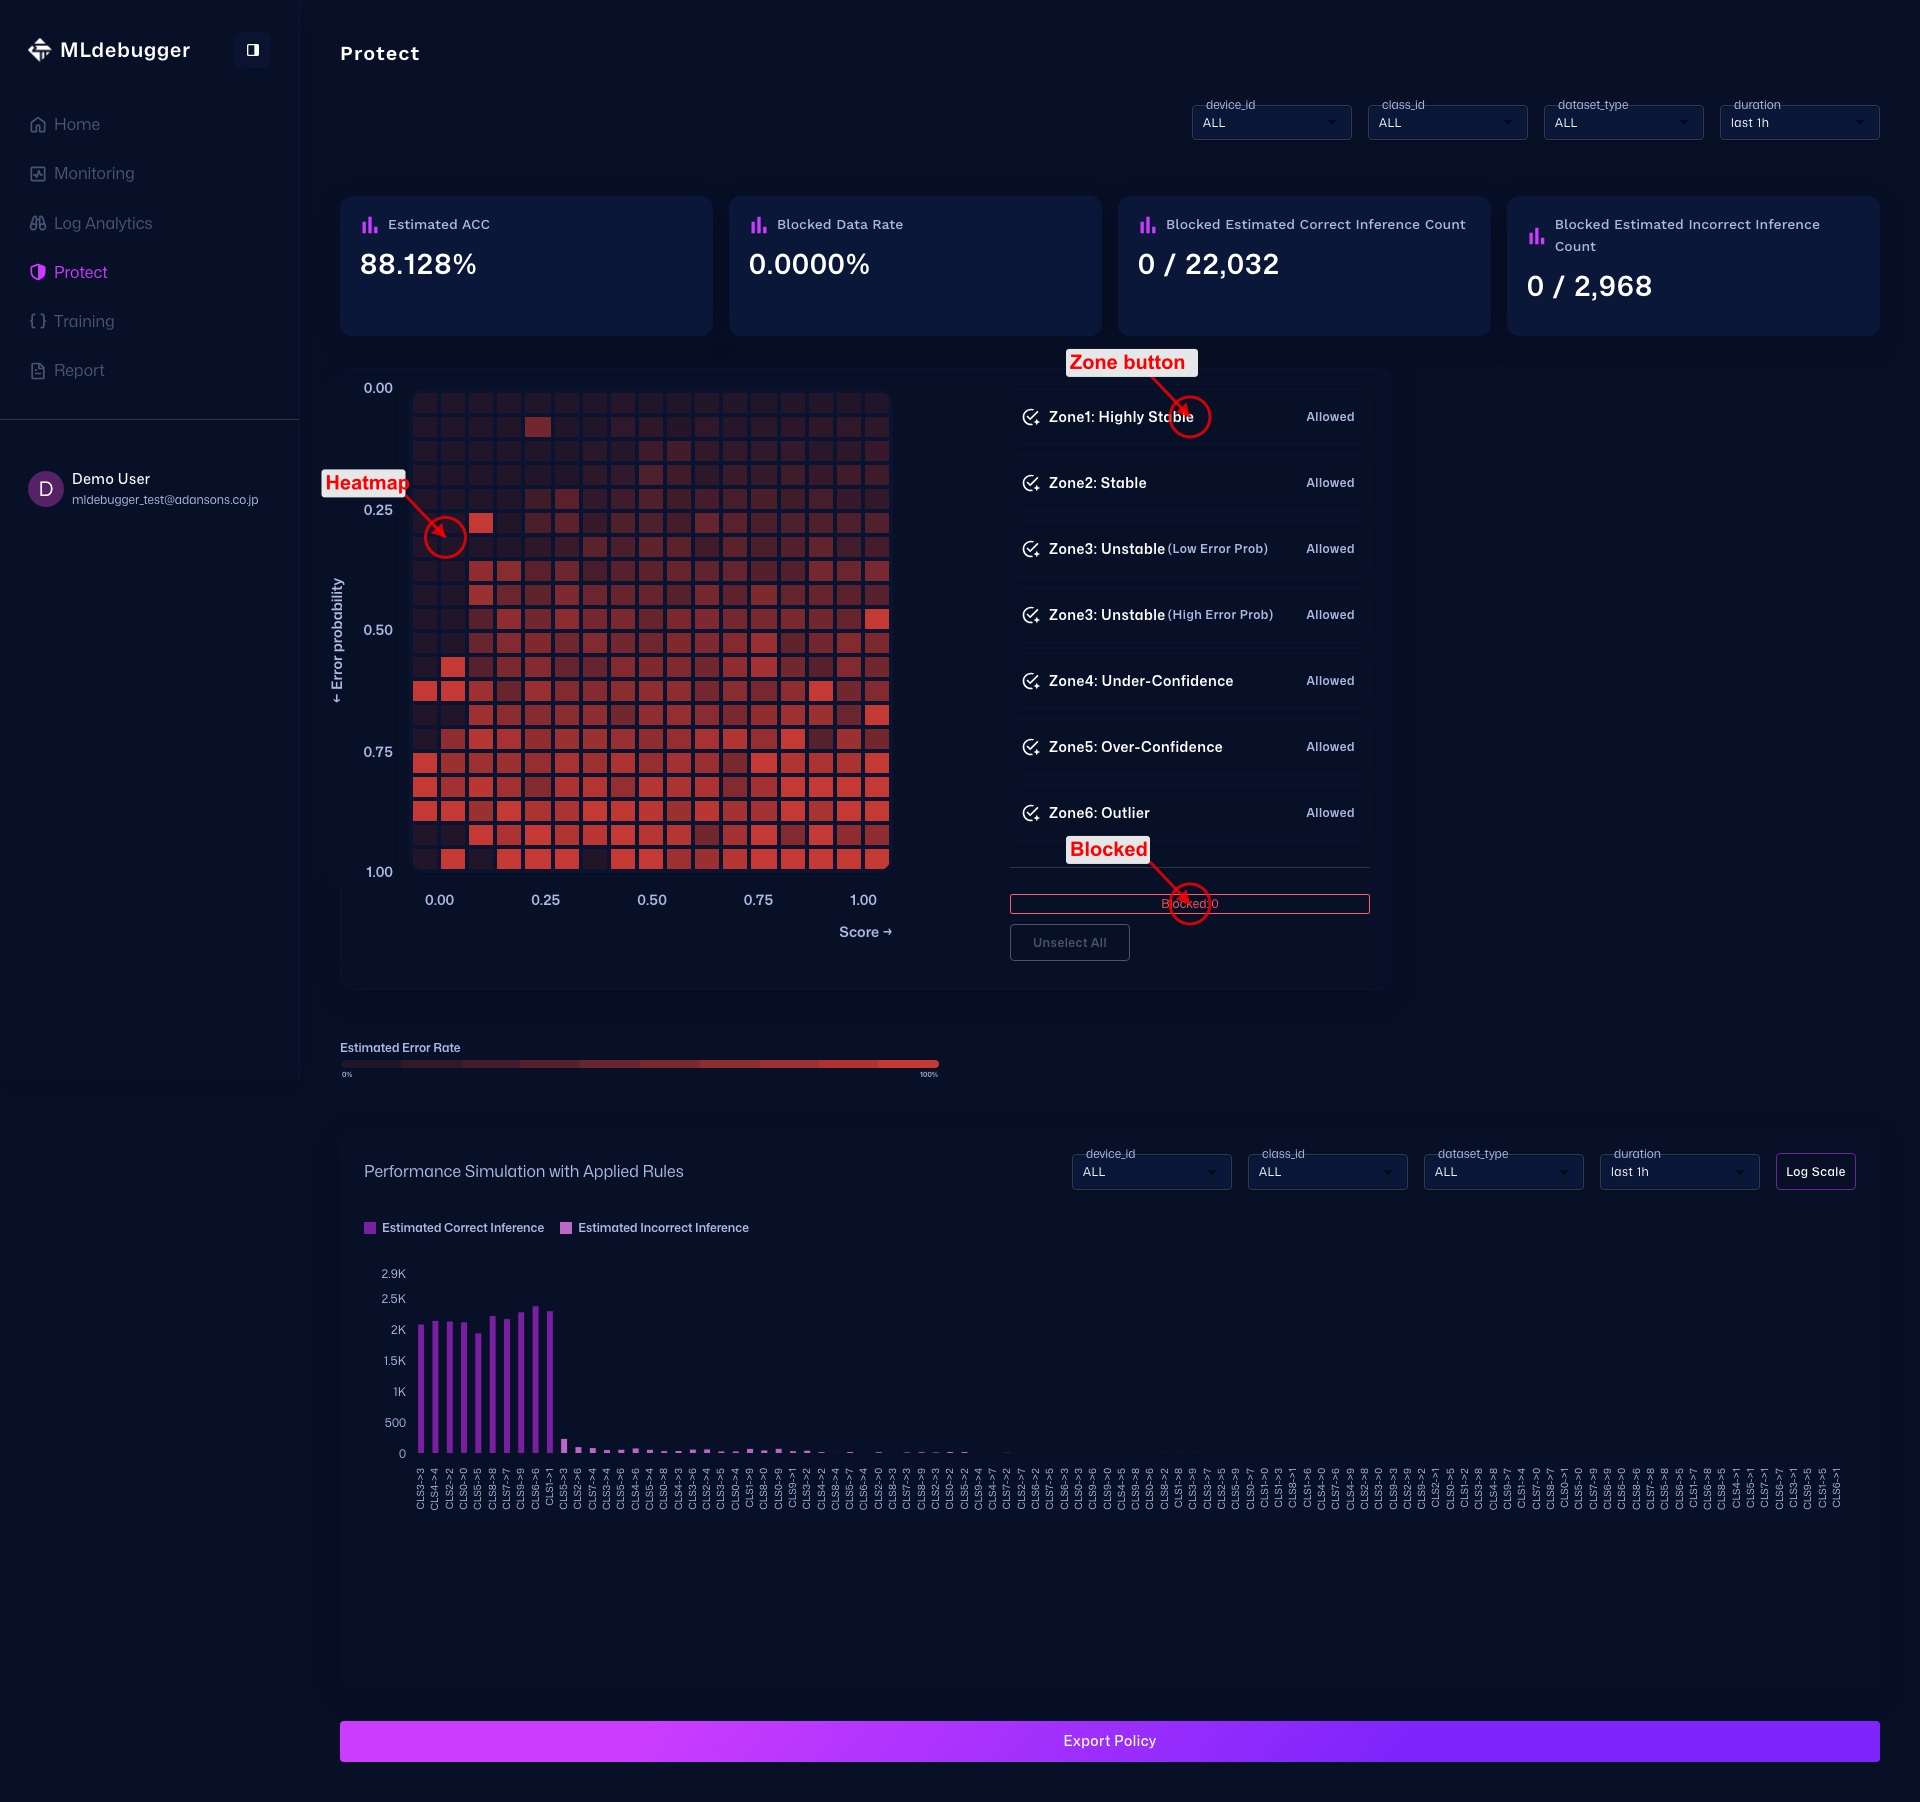Click the Report document icon
The height and width of the screenshot is (1802, 1920).
click(x=38, y=371)
